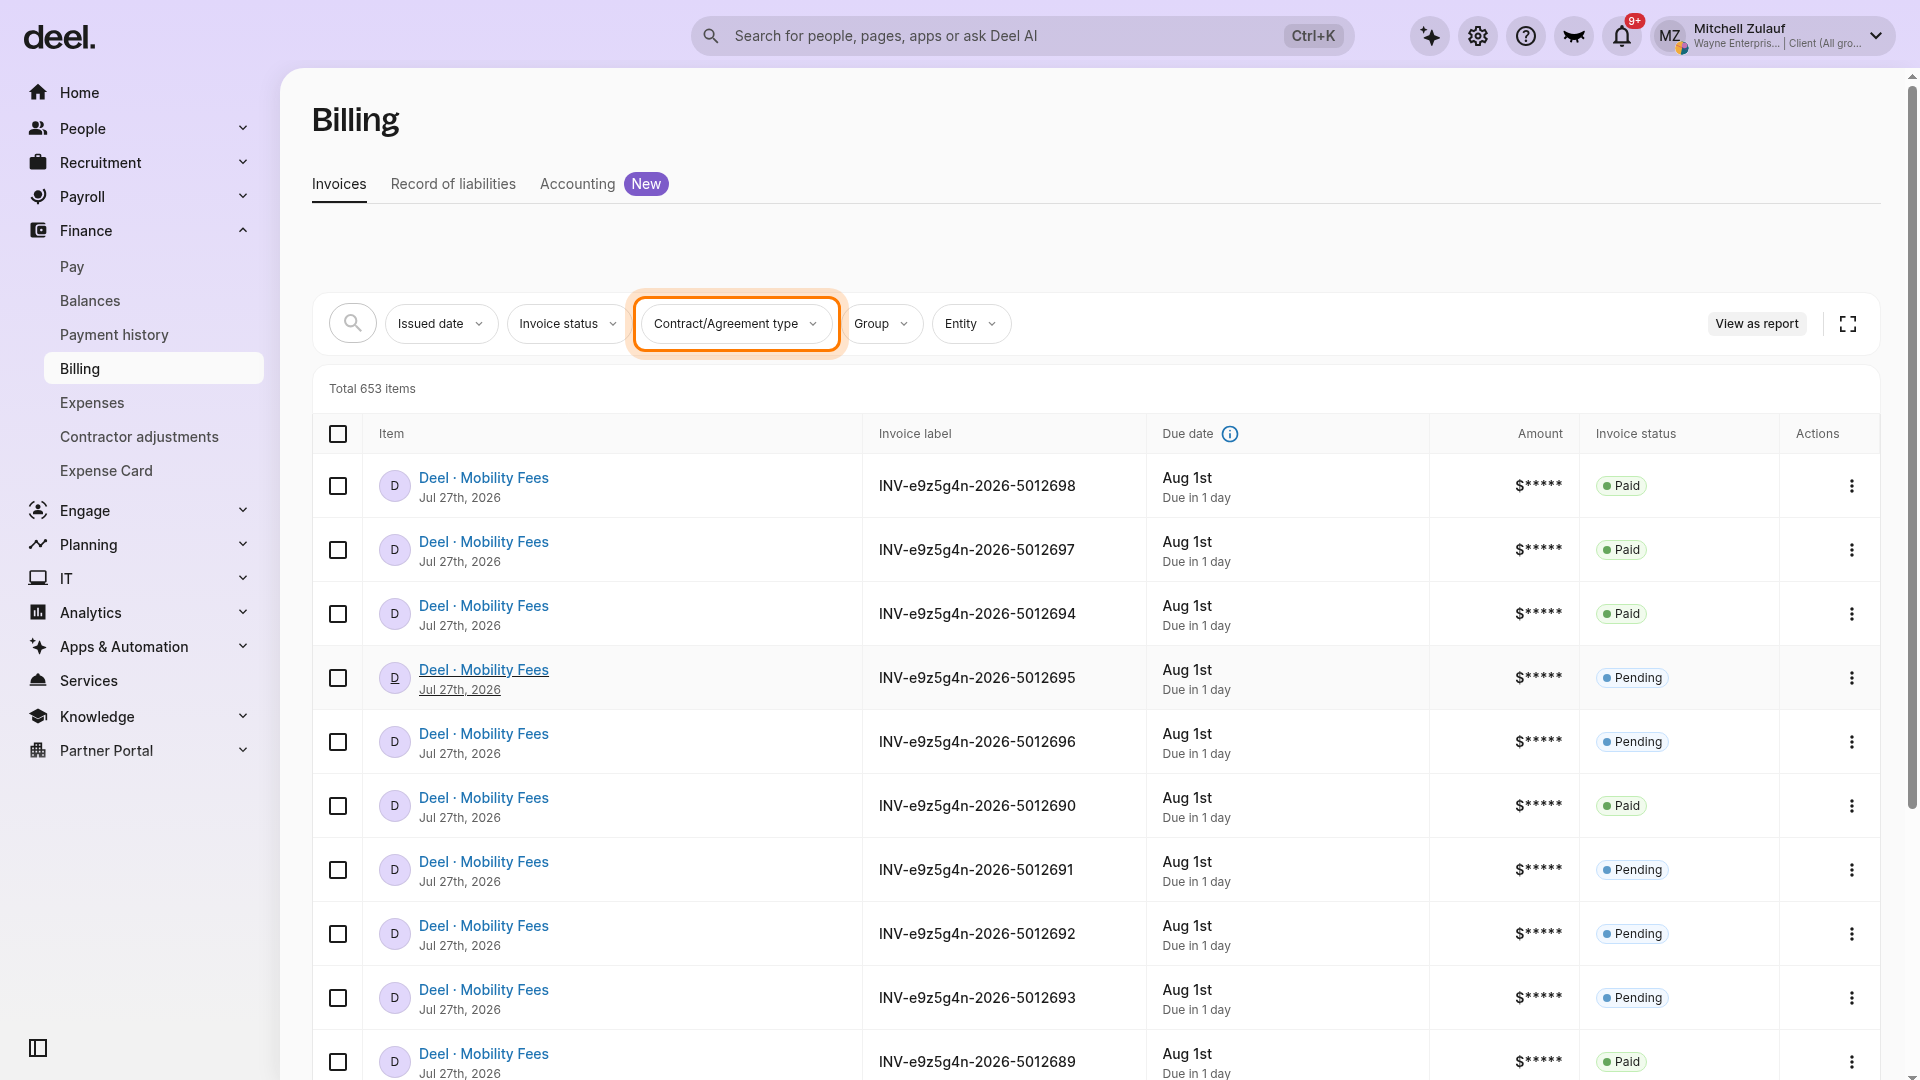Open Deel Mobility Fees invoice ending 5012695

[484, 670]
